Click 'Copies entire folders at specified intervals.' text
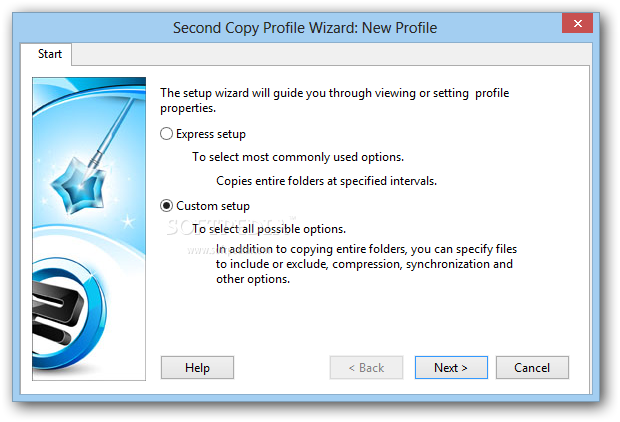Screen dimensions: 620x422 (x=326, y=181)
